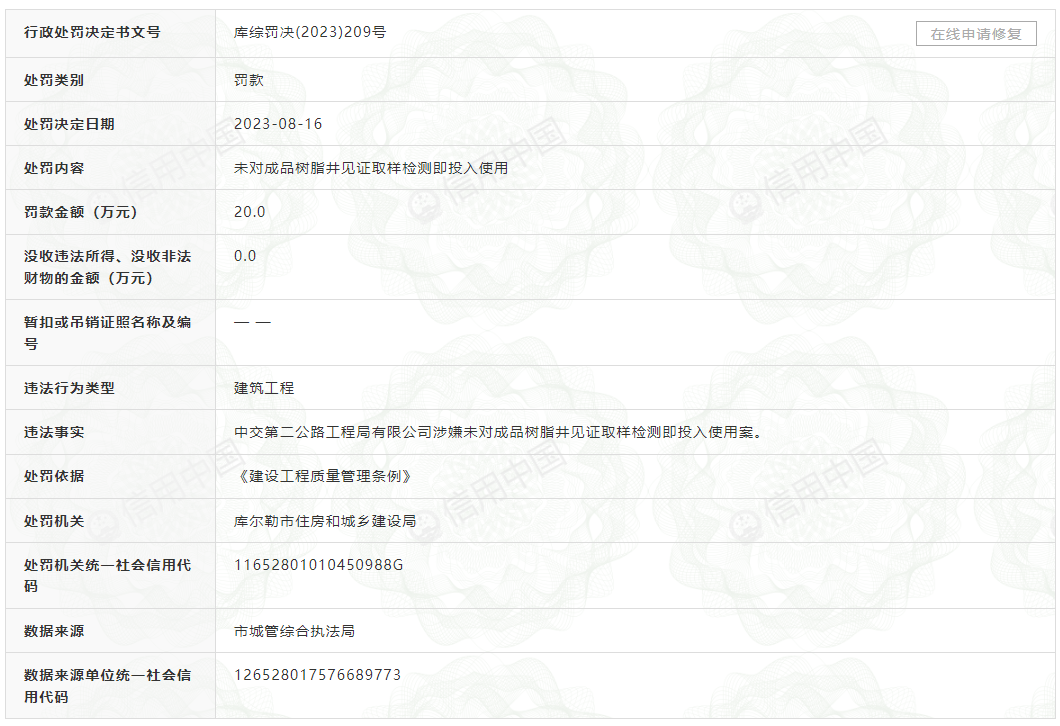Click the 处罚机关统一社会信用代码 label
Viewport: 1060px width, 726px height.
pos(107,575)
